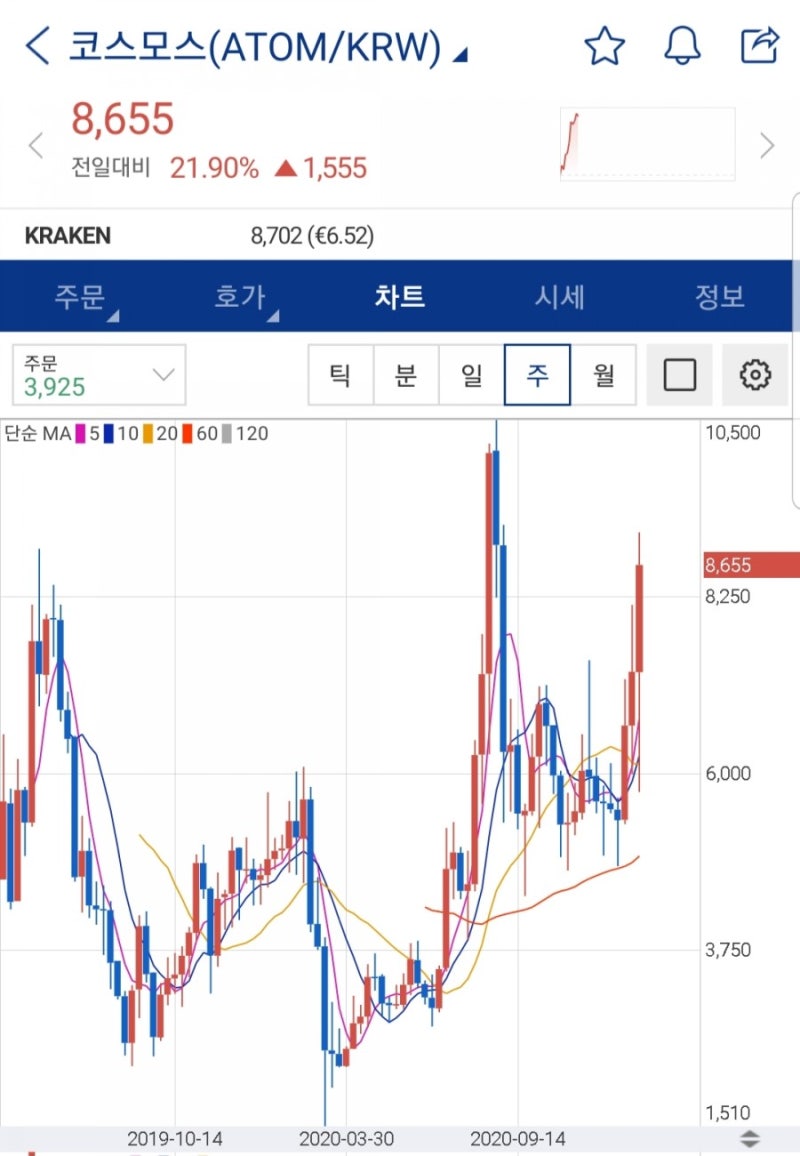The width and height of the screenshot is (800, 1156).
Task: Click the chart resize handle at bottom right
Action: (749, 1138)
